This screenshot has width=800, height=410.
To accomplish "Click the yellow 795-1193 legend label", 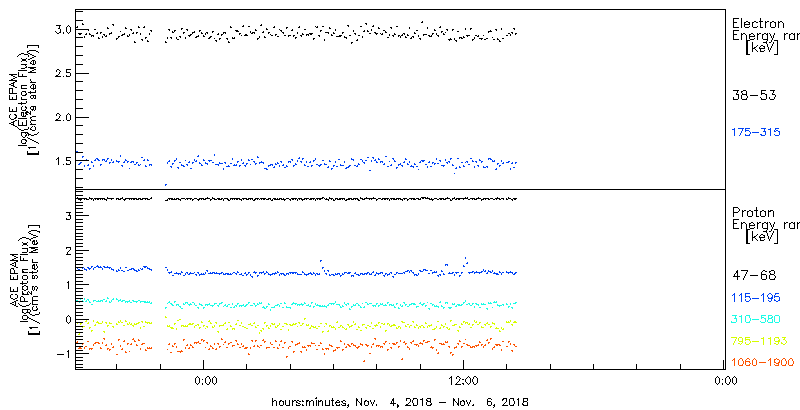I will click(x=759, y=341).
